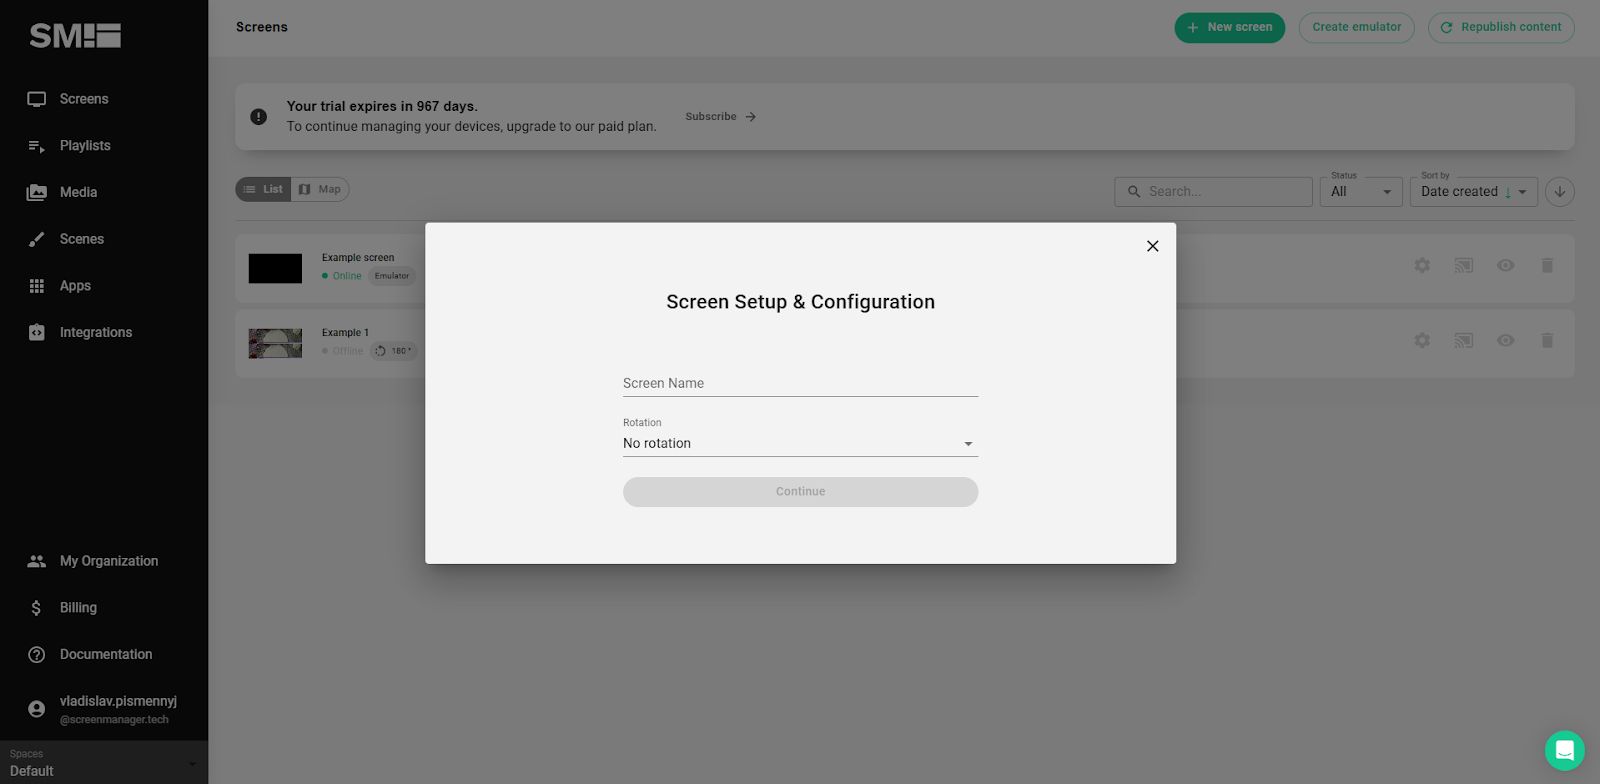
Task: Open Media in the sidebar
Action: [78, 192]
